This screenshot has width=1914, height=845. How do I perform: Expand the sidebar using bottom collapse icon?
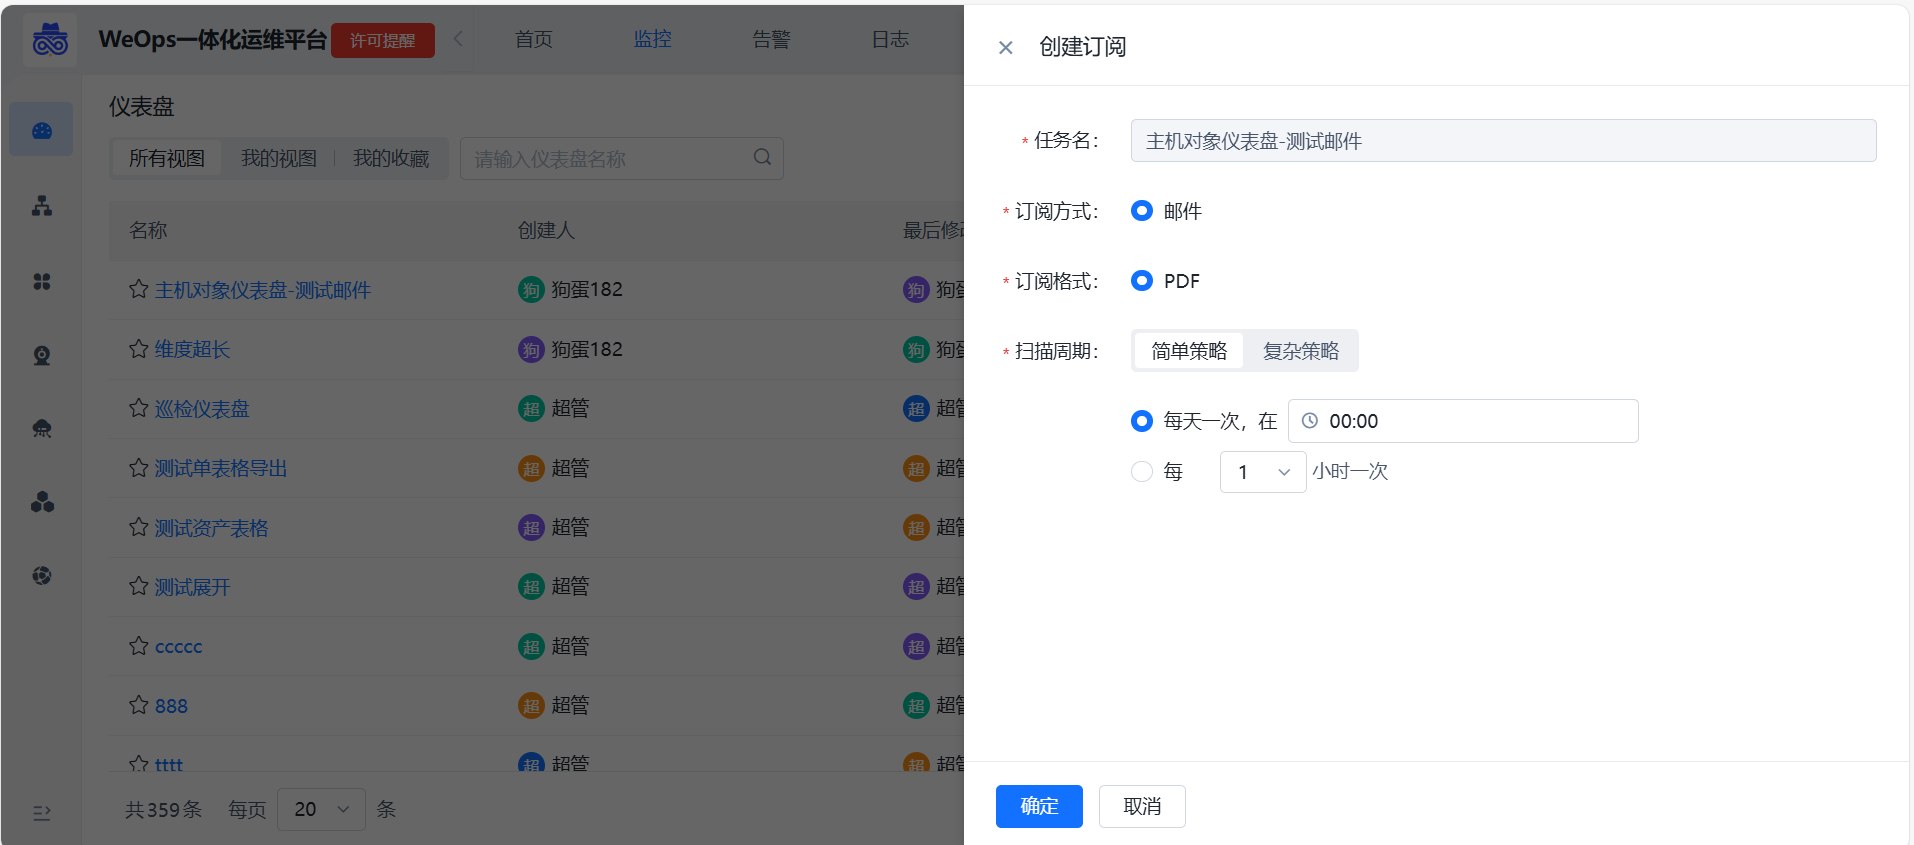coord(41,813)
